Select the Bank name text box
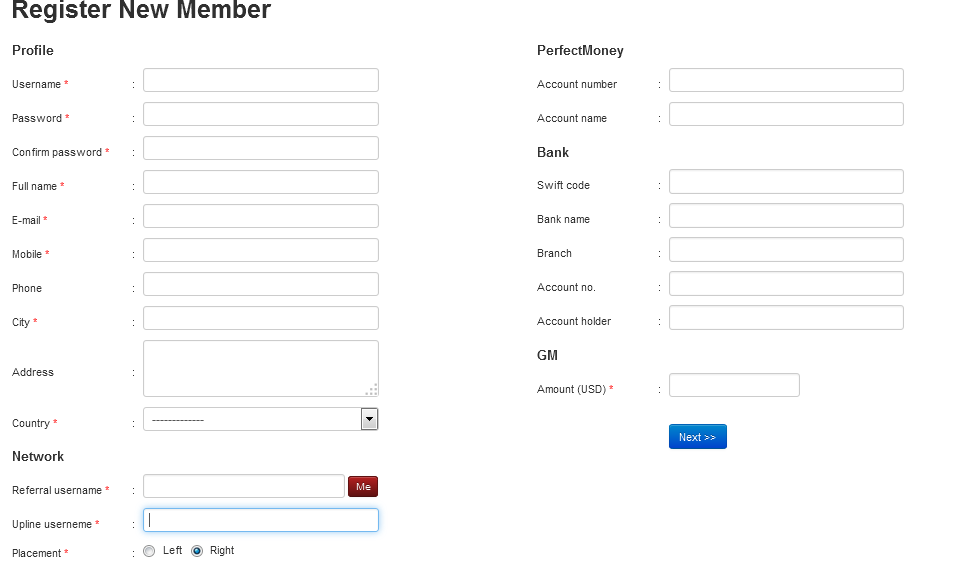959x577 pixels. [x=786, y=215]
